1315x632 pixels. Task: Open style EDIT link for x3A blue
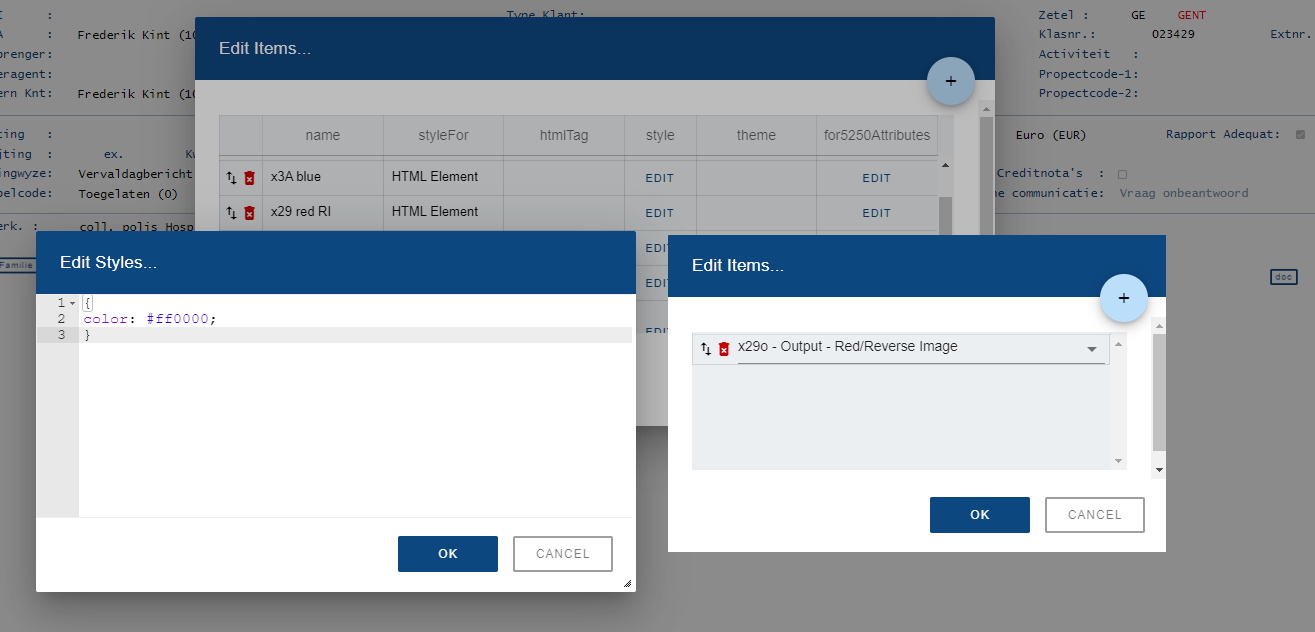coord(660,178)
